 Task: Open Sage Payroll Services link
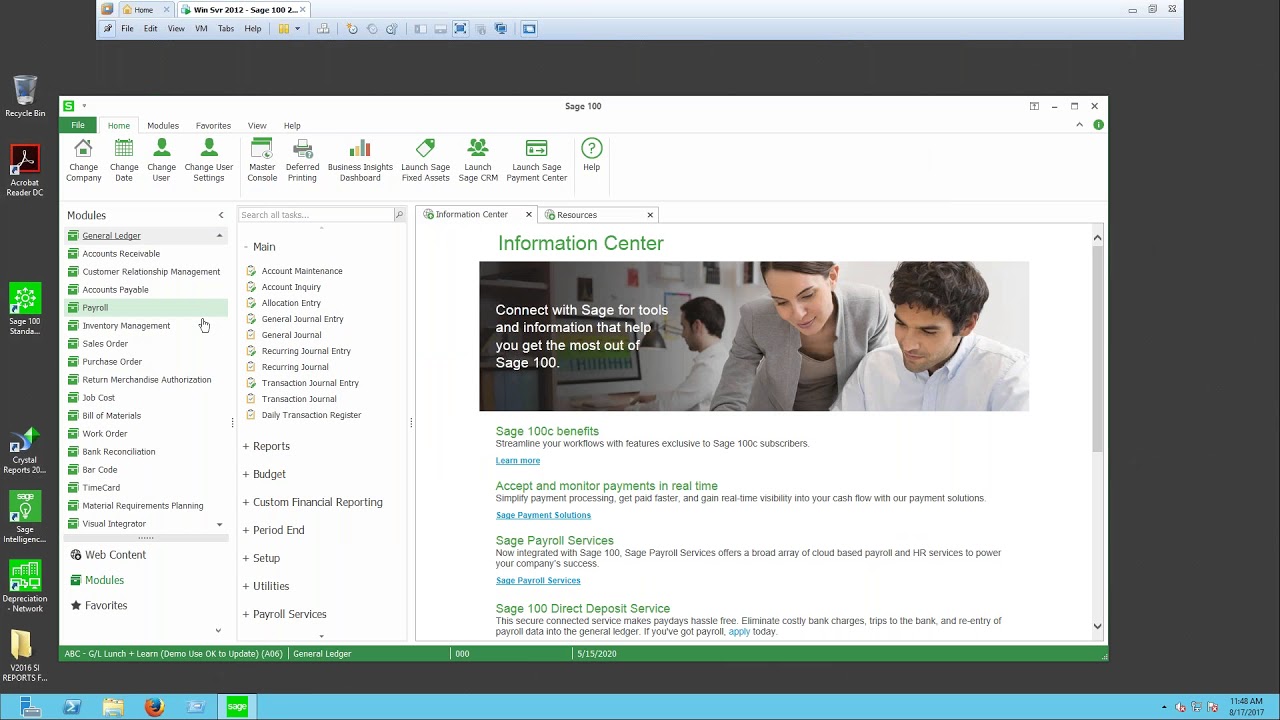(x=538, y=580)
